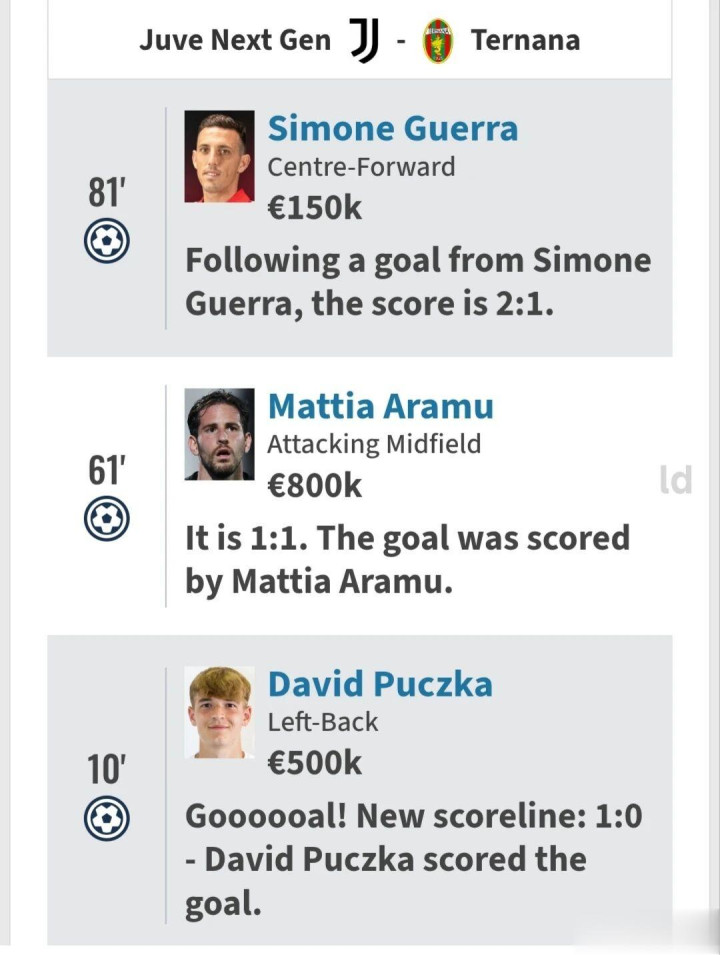Click the goal ball icon at 61'
The height and width of the screenshot is (955, 720).
pyautogui.click(x=107, y=519)
